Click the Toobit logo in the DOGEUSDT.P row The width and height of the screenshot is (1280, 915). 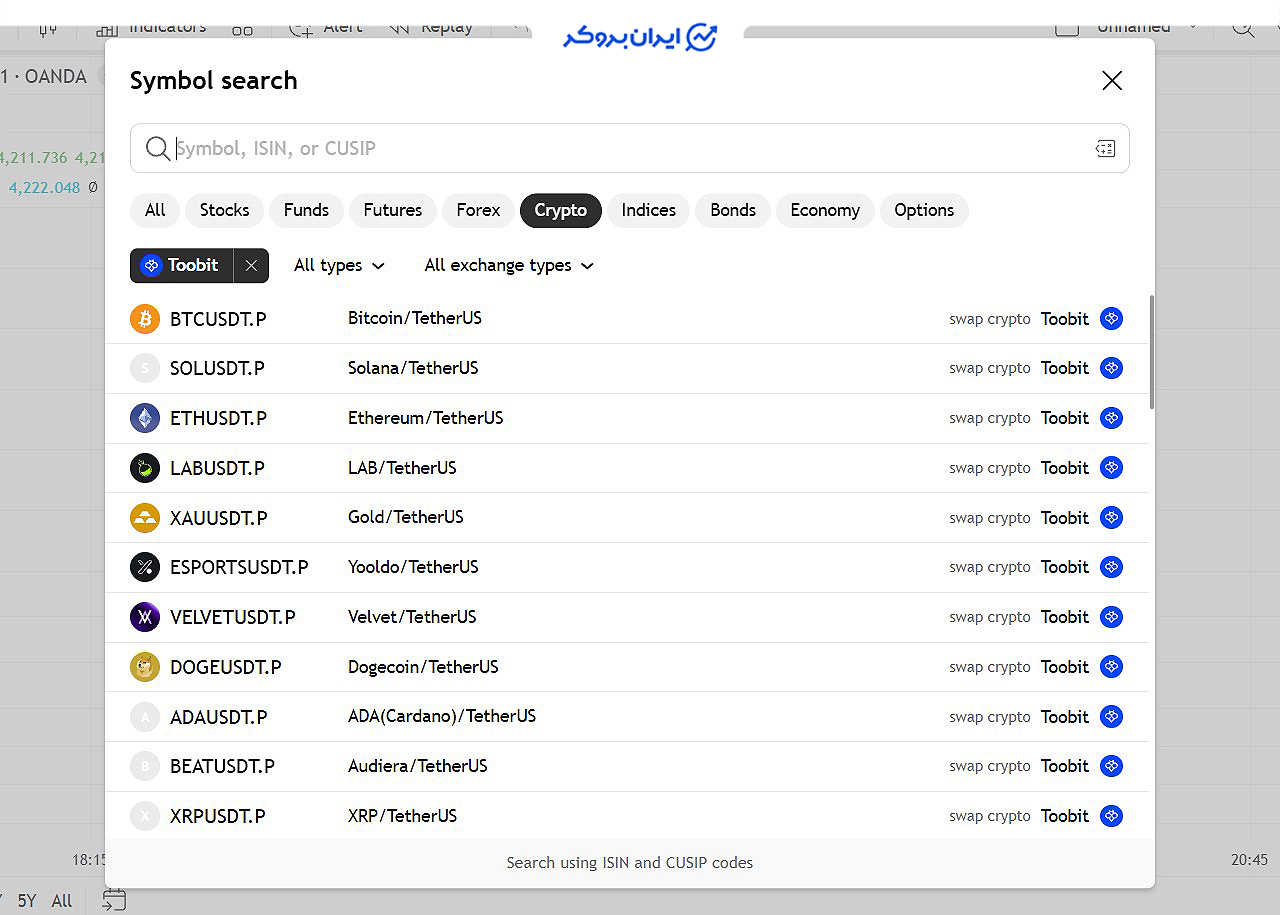coord(1111,667)
